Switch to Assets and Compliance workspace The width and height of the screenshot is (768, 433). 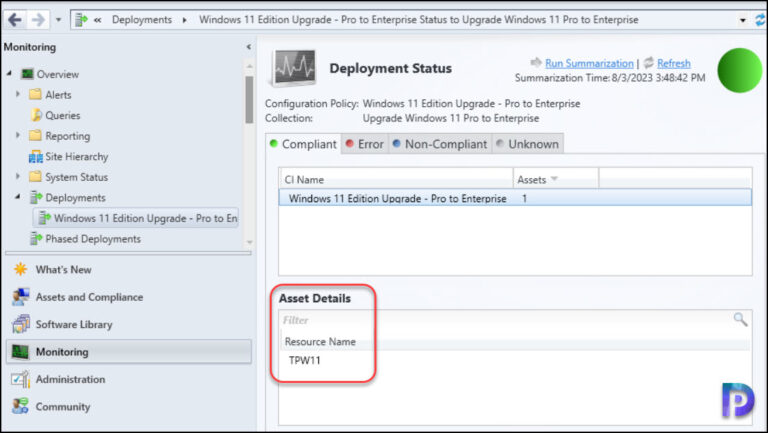click(x=89, y=297)
